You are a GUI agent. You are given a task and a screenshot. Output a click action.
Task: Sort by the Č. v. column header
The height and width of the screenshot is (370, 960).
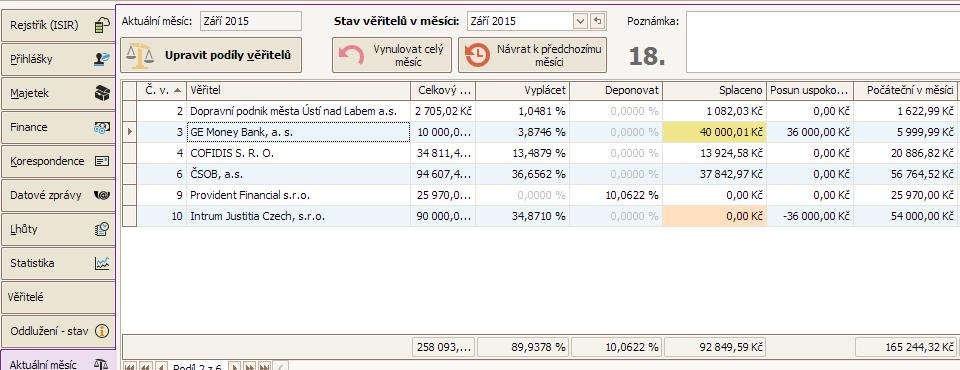[162, 91]
